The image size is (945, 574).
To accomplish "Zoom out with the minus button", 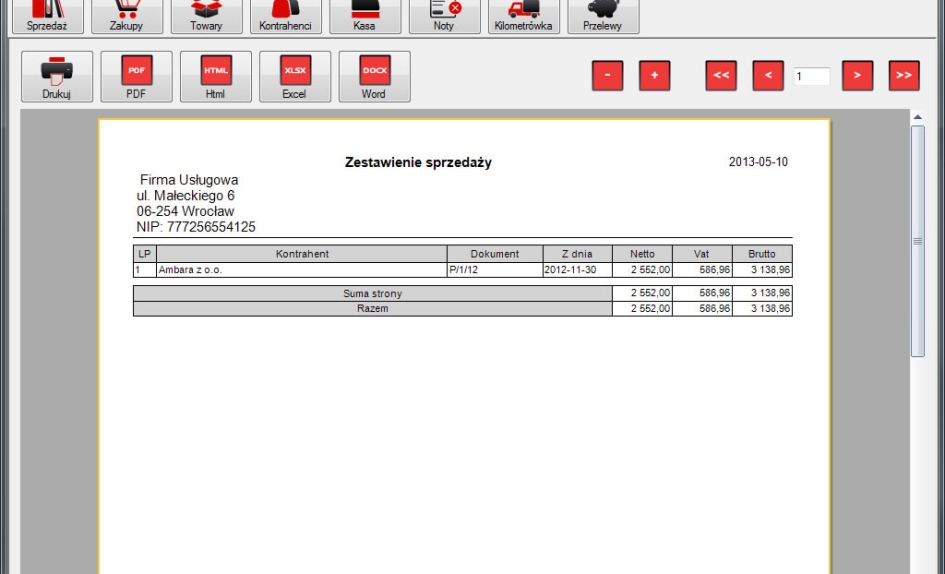I will pos(607,76).
